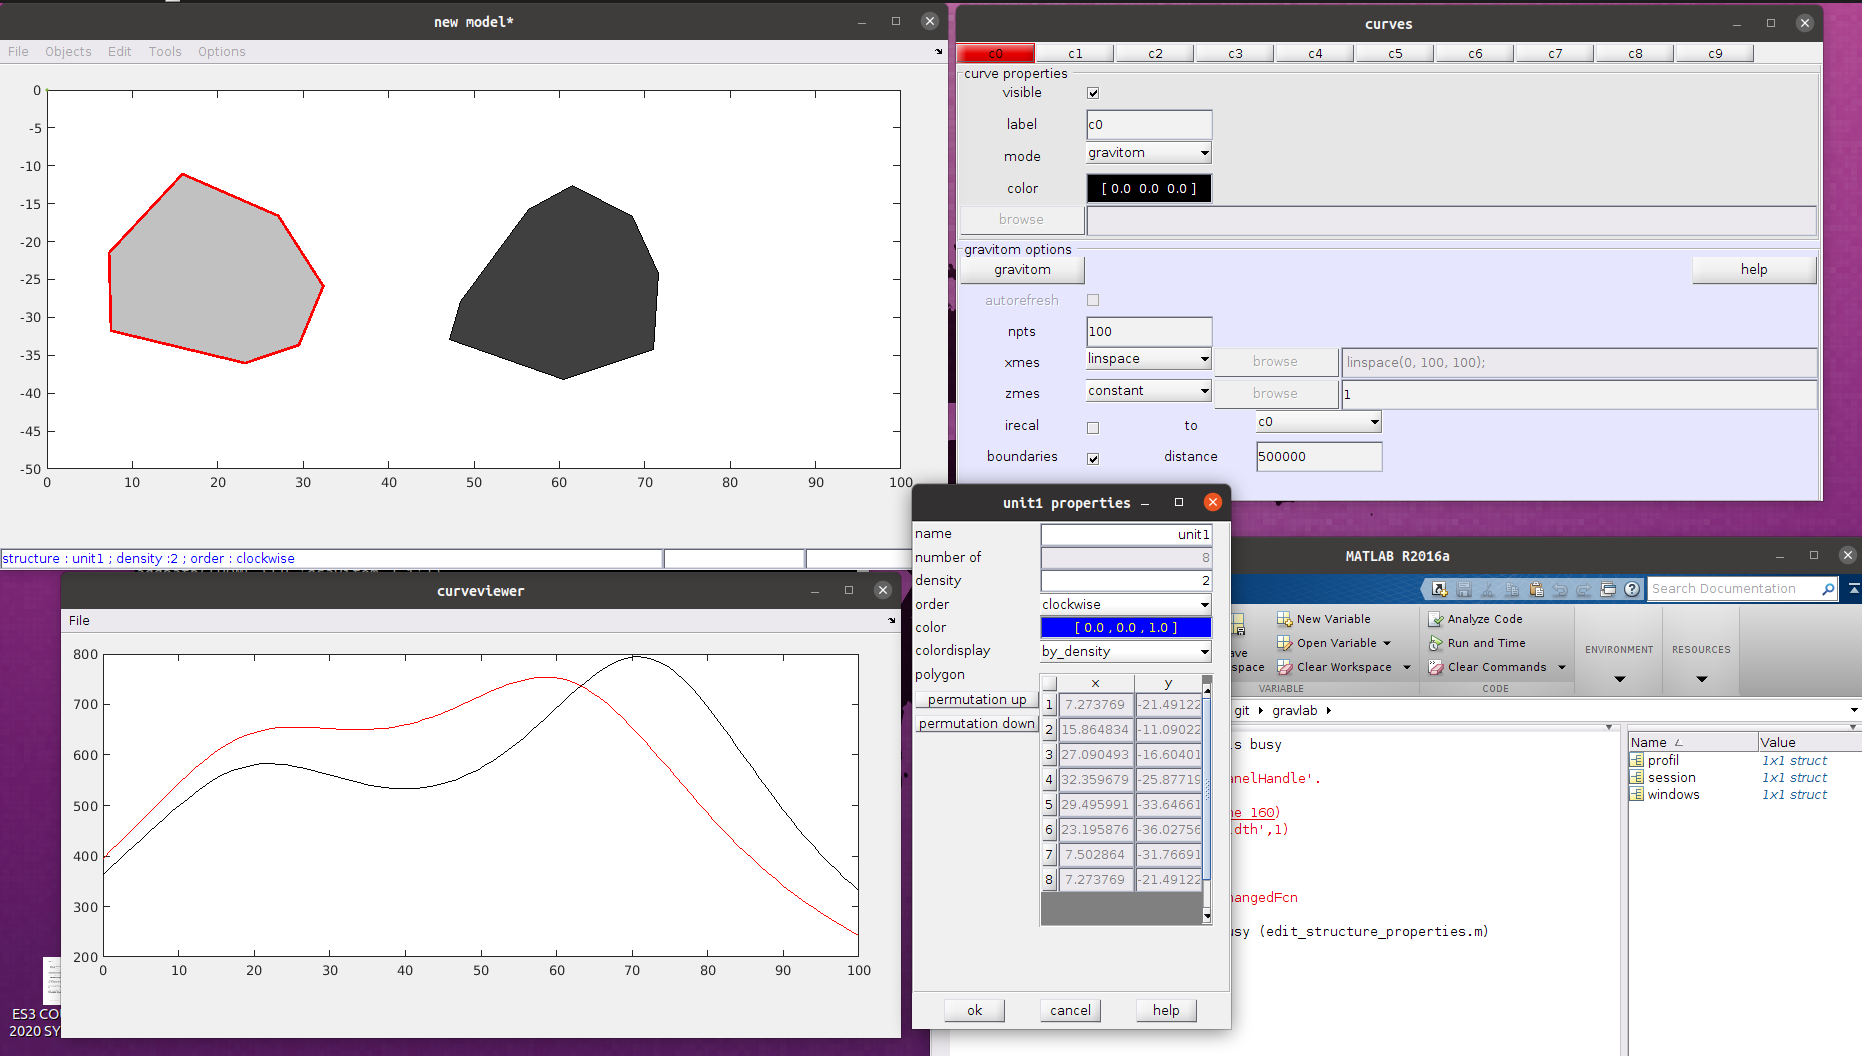Click the Open Variable icon
1862x1056 pixels.
coord(1285,643)
